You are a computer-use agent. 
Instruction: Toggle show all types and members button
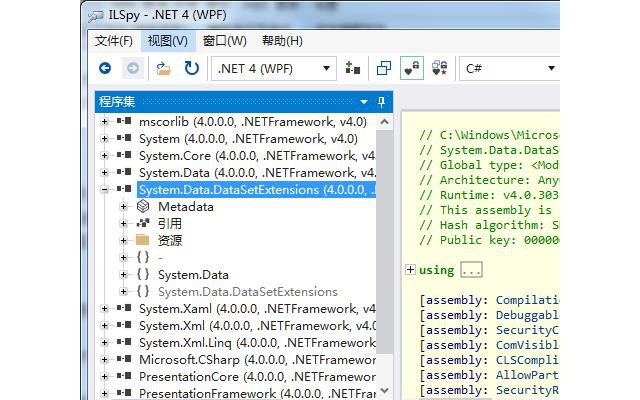[x=440, y=68]
